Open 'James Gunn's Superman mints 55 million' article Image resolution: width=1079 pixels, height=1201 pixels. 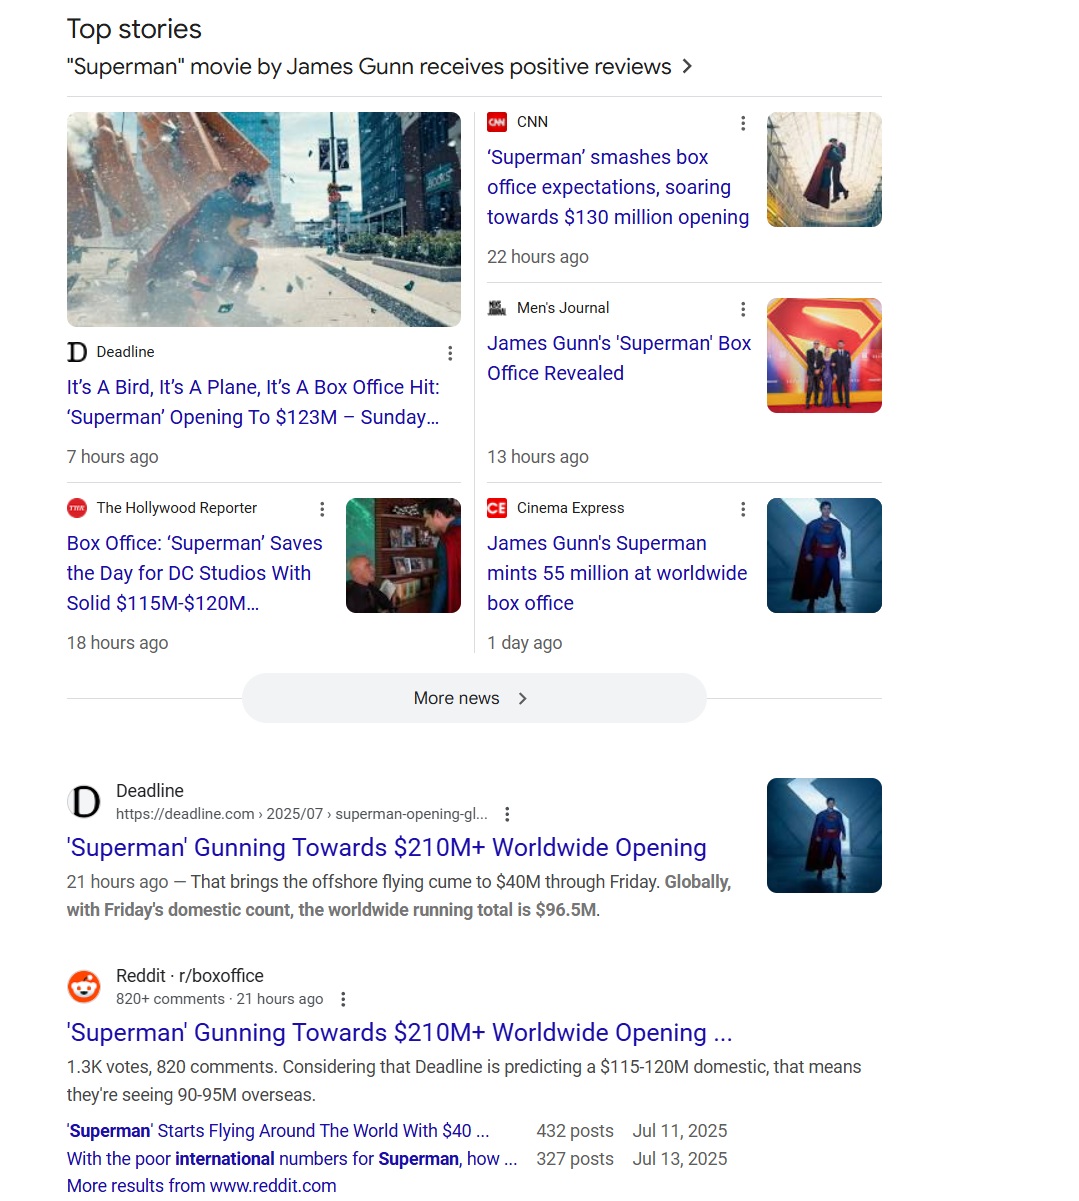(x=617, y=573)
